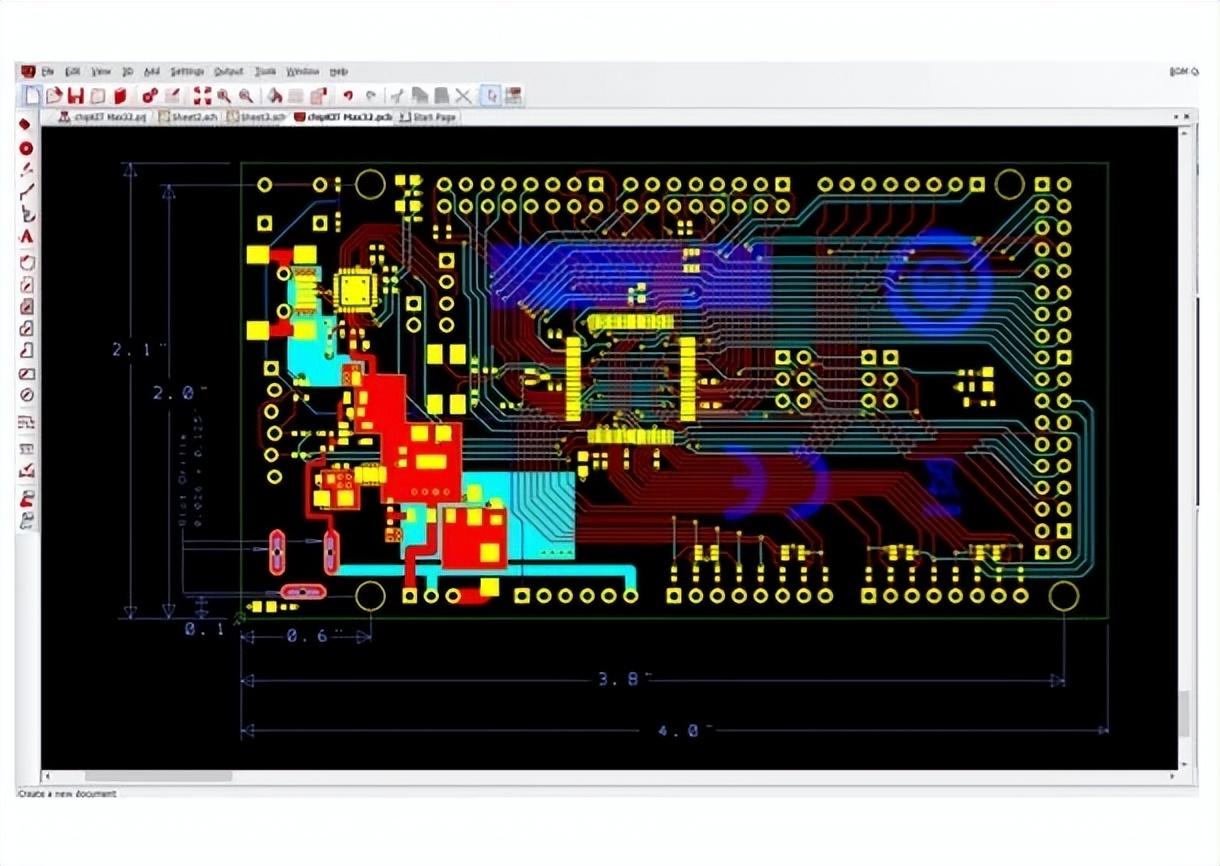This screenshot has width=1220, height=866.
Task: Click the vertical scrollbar down arrow
Action: click(1186, 763)
